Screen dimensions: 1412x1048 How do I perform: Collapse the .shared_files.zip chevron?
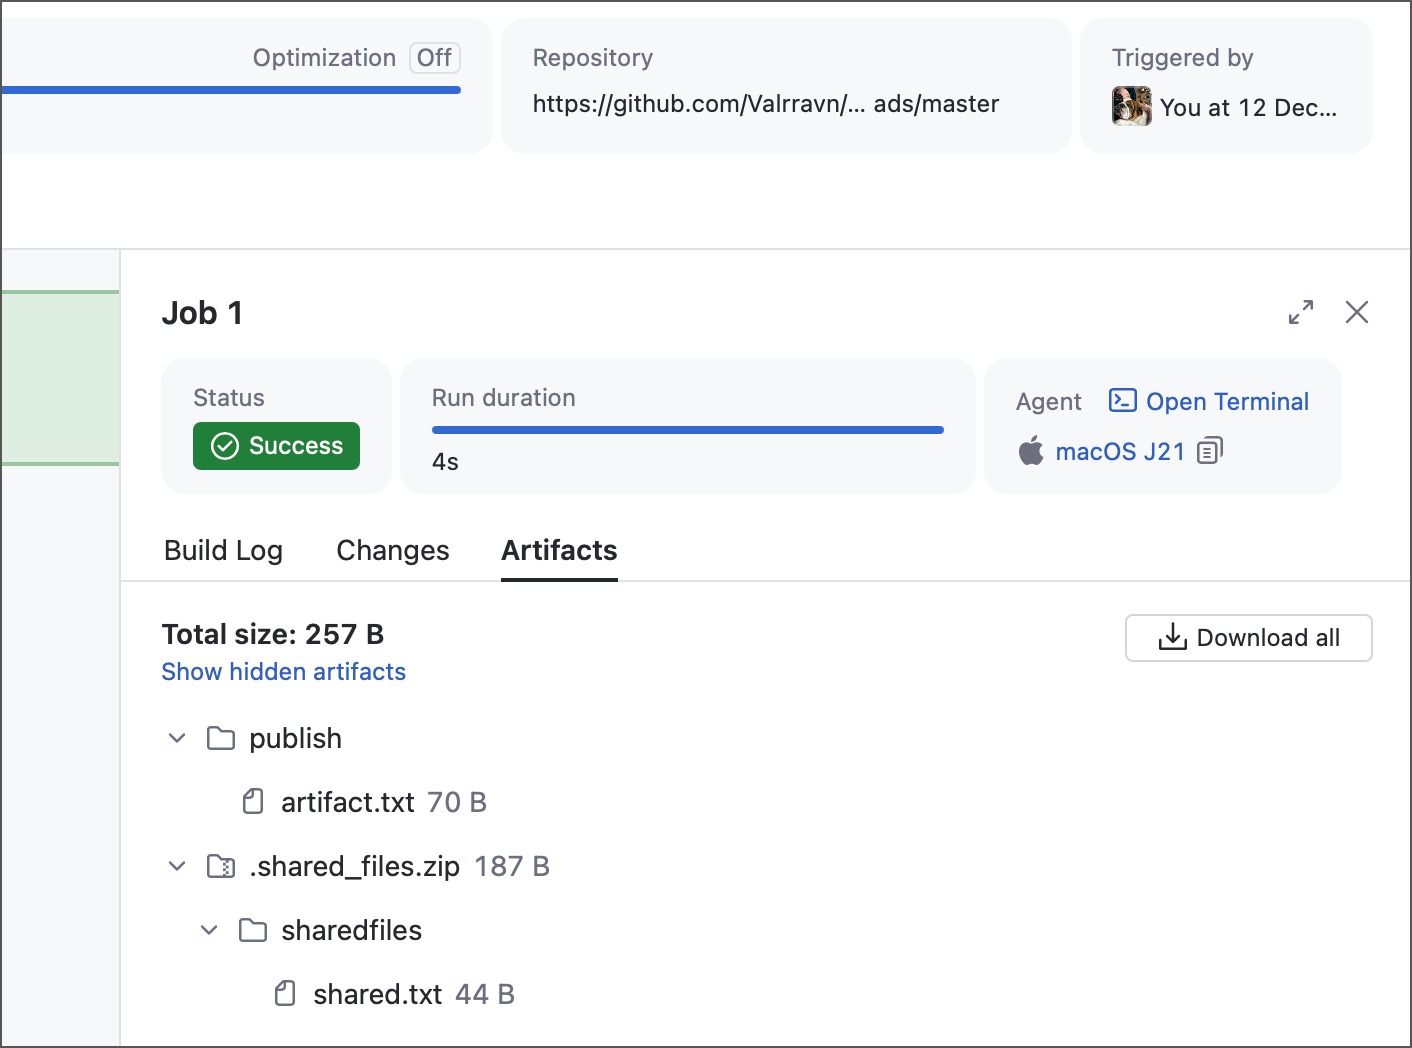click(177, 866)
